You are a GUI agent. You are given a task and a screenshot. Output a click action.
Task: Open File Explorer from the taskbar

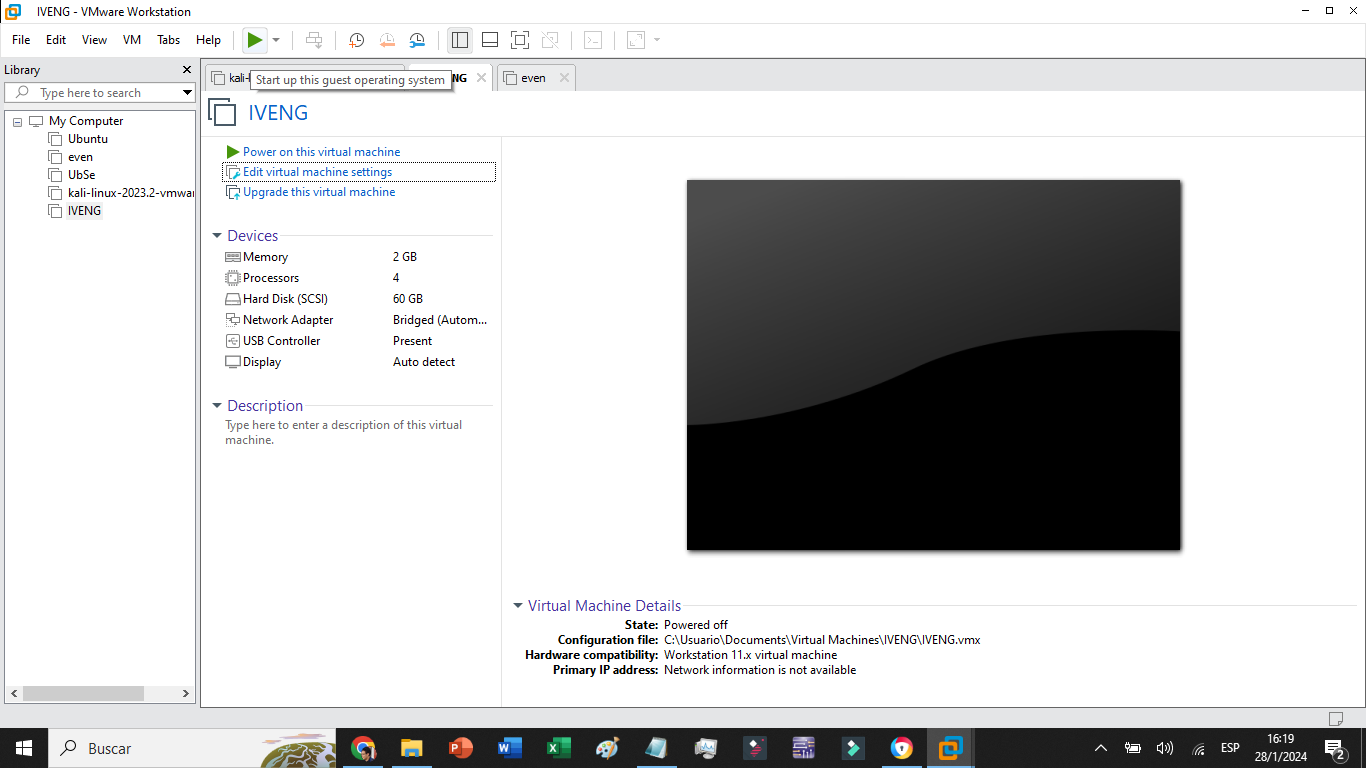(x=411, y=748)
